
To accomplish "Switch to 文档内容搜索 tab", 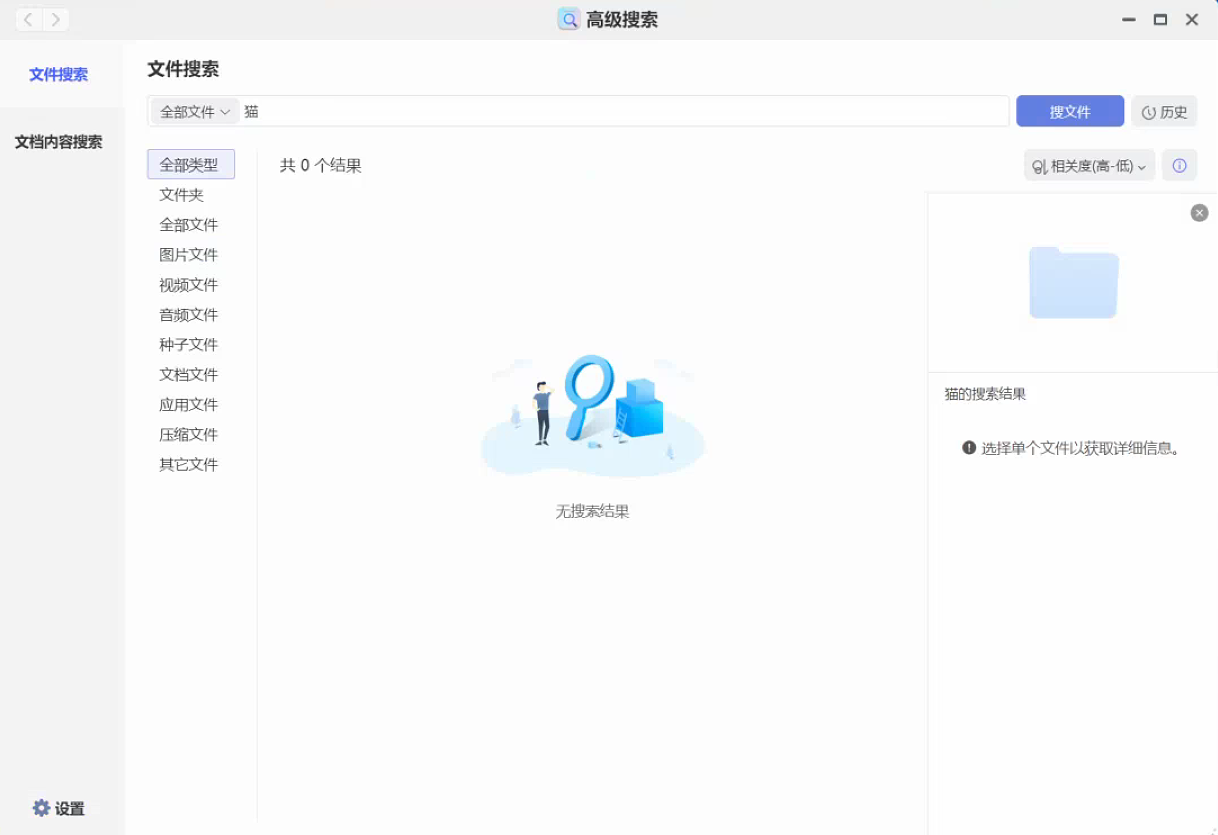I will click(x=58, y=142).
